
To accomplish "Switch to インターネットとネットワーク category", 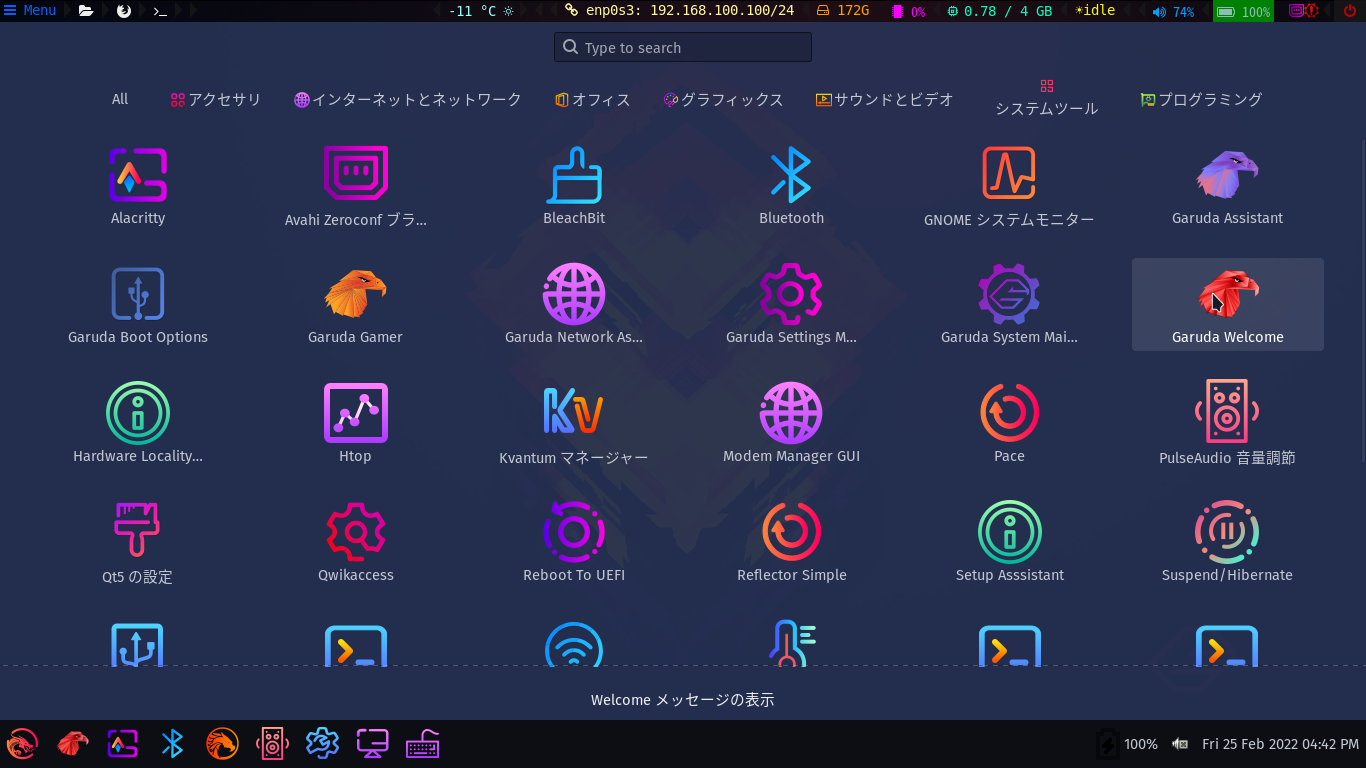I will (x=408, y=99).
